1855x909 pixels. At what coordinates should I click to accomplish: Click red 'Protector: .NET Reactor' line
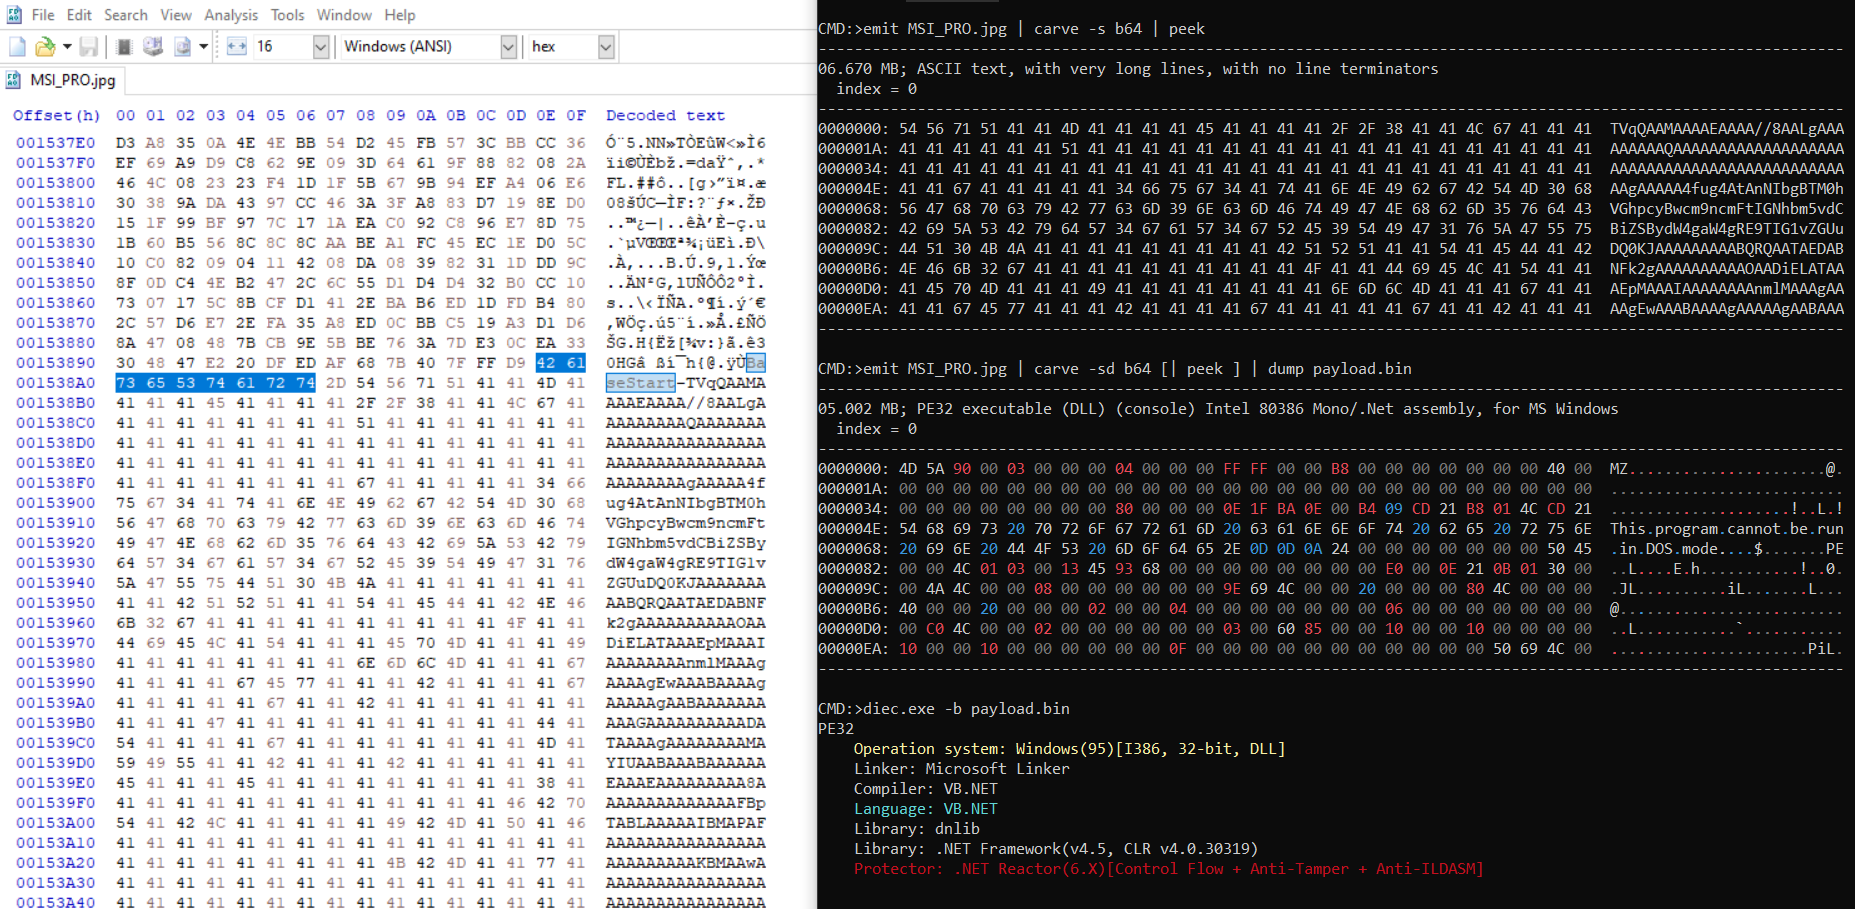(x=1168, y=869)
